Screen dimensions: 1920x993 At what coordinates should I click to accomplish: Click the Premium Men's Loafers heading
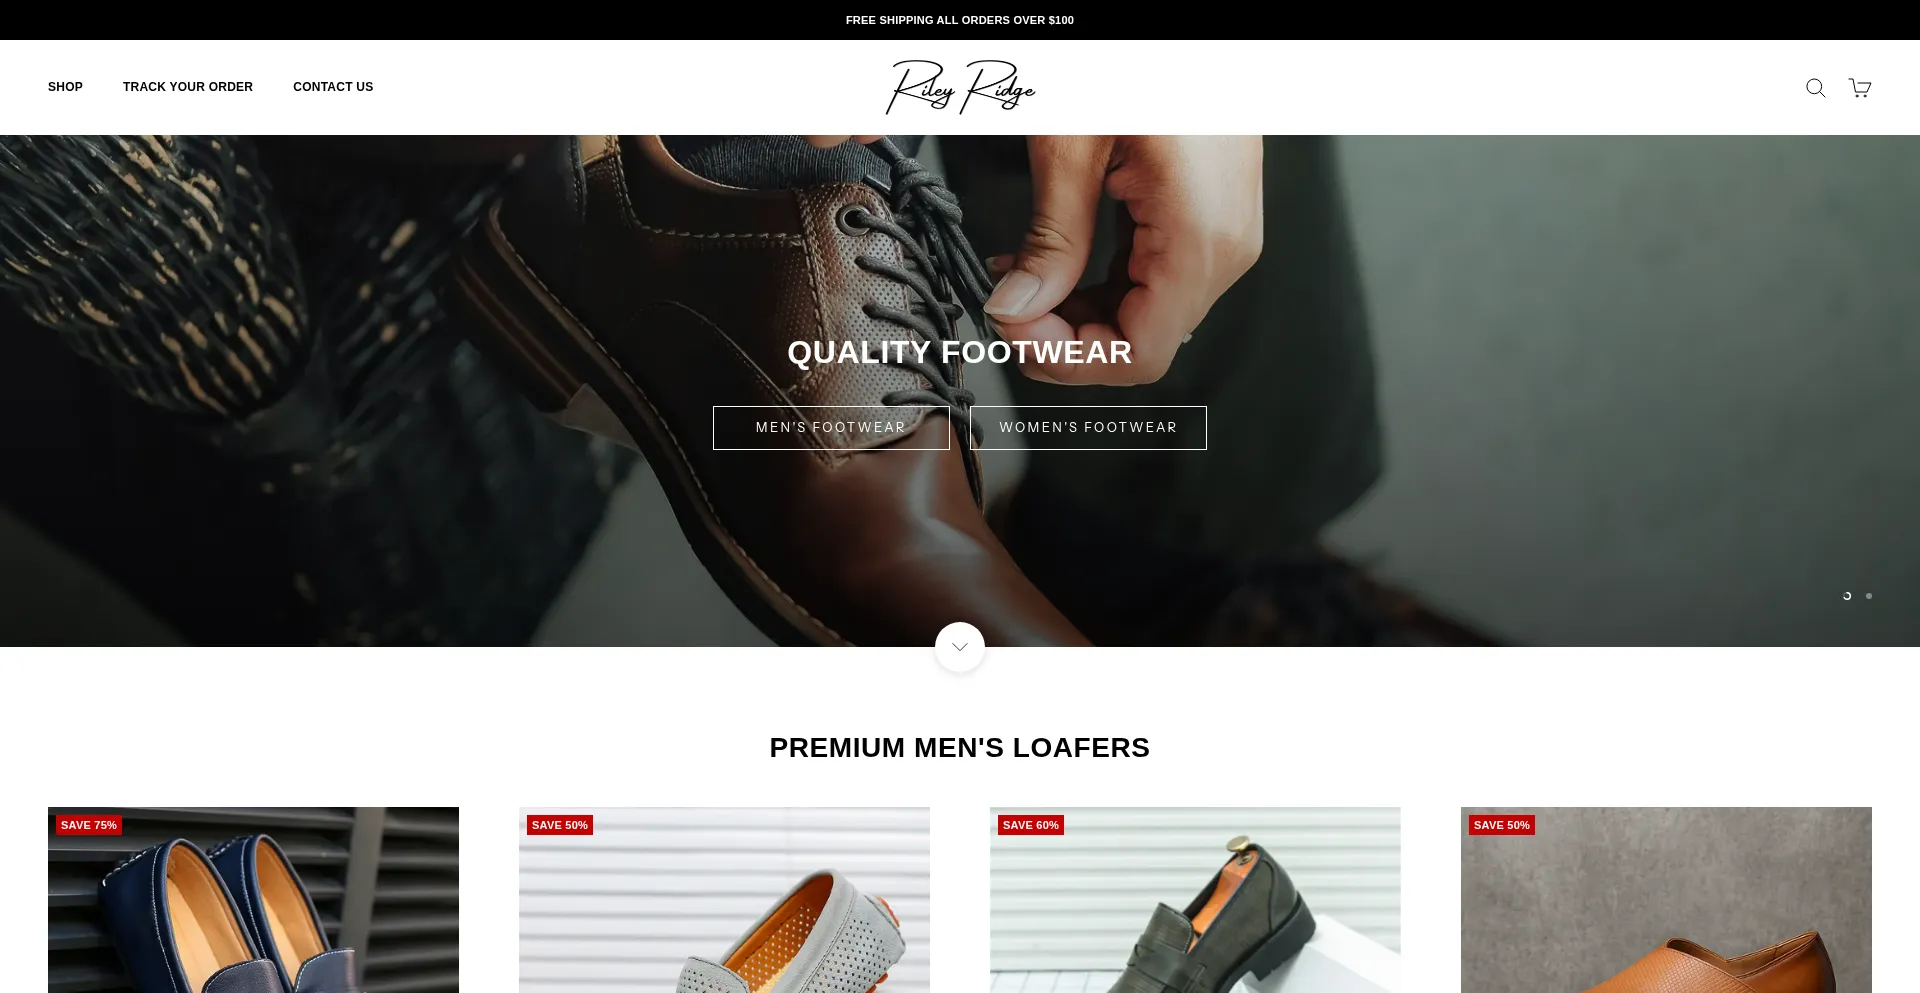pyautogui.click(x=960, y=748)
